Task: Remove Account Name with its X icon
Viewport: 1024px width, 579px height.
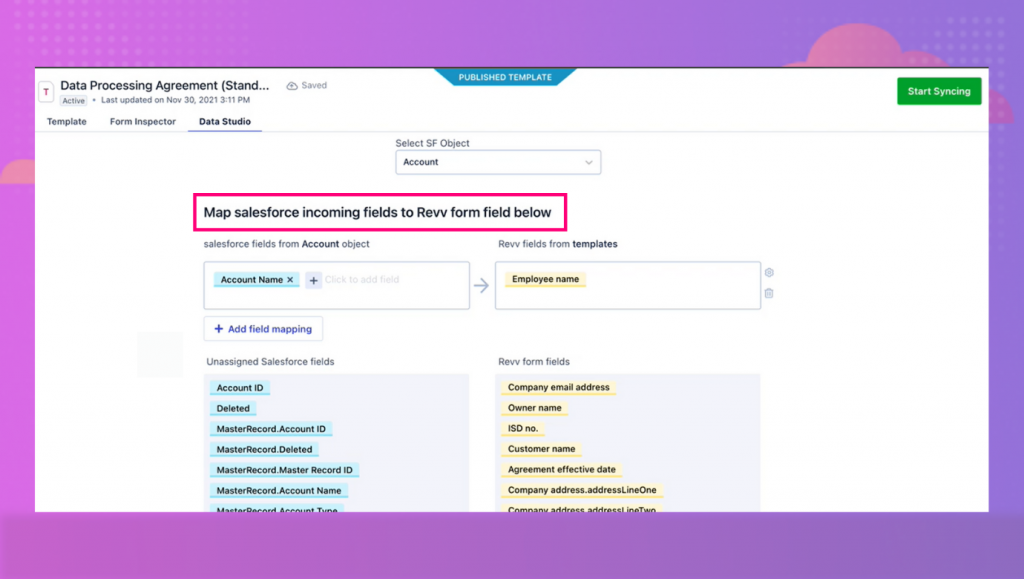Action: (290, 279)
